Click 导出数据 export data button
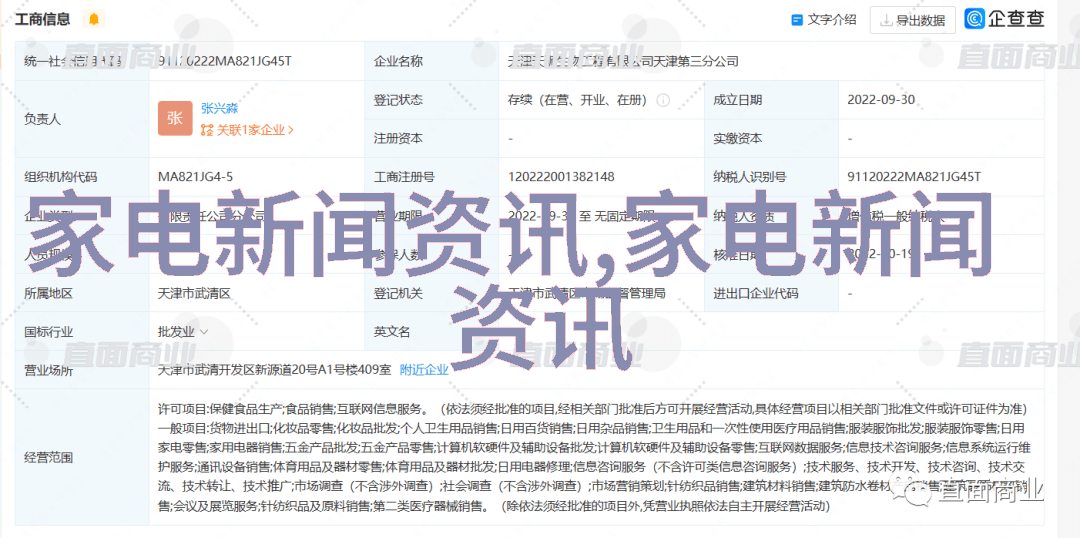Screen dimensions: 1080x538 912,20
